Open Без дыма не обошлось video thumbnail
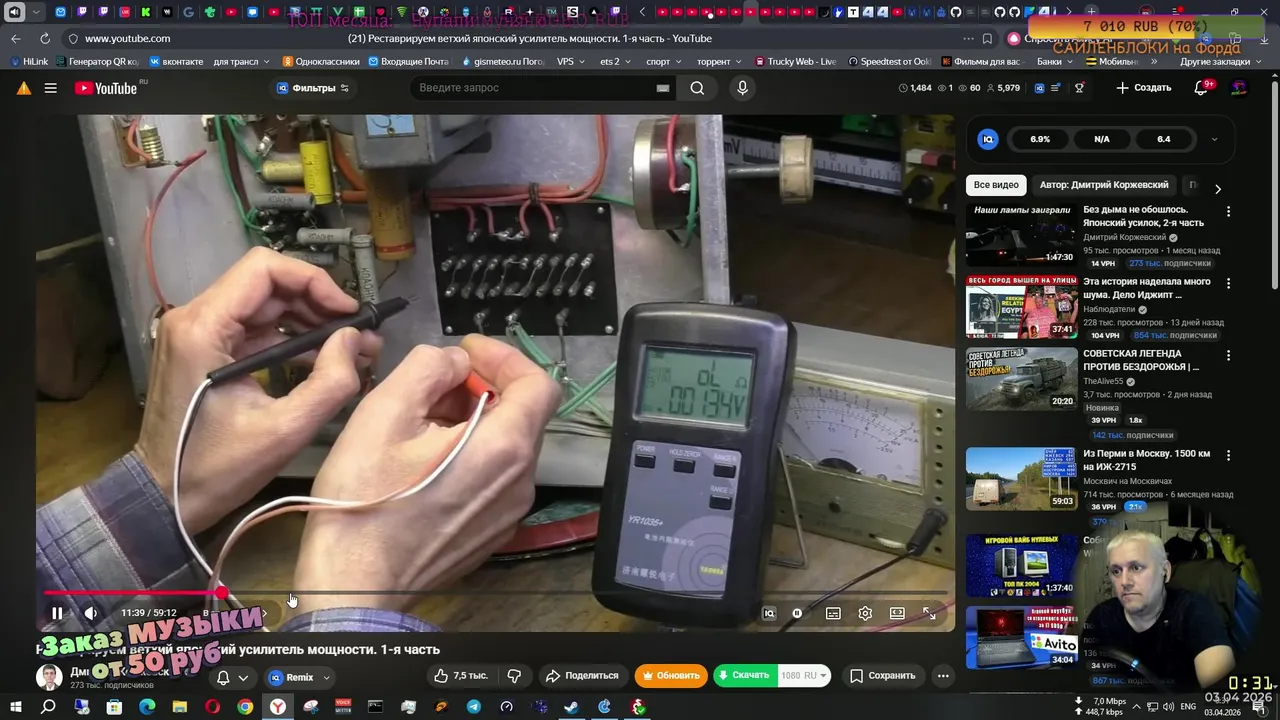This screenshot has width=1280, height=720. tap(1021, 234)
